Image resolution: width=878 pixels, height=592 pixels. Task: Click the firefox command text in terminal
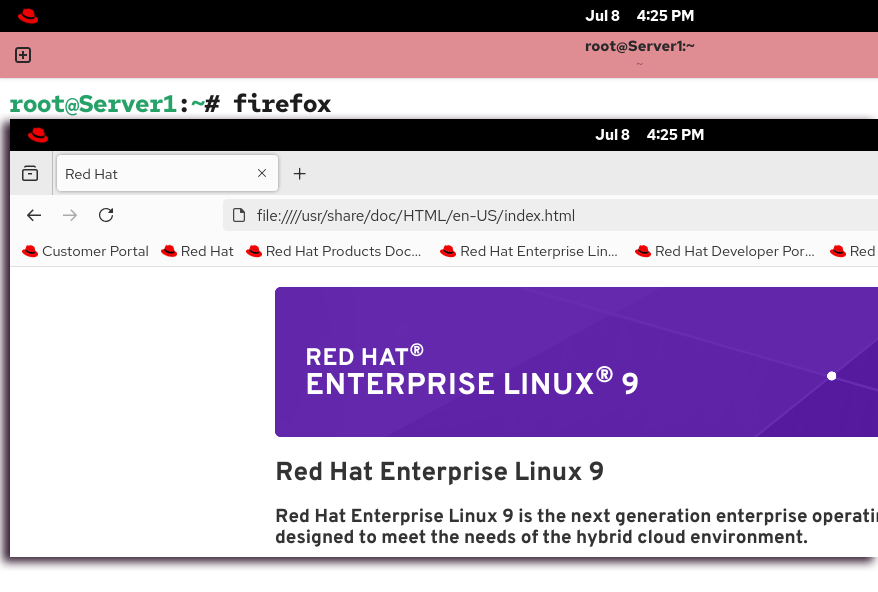[x=282, y=104]
